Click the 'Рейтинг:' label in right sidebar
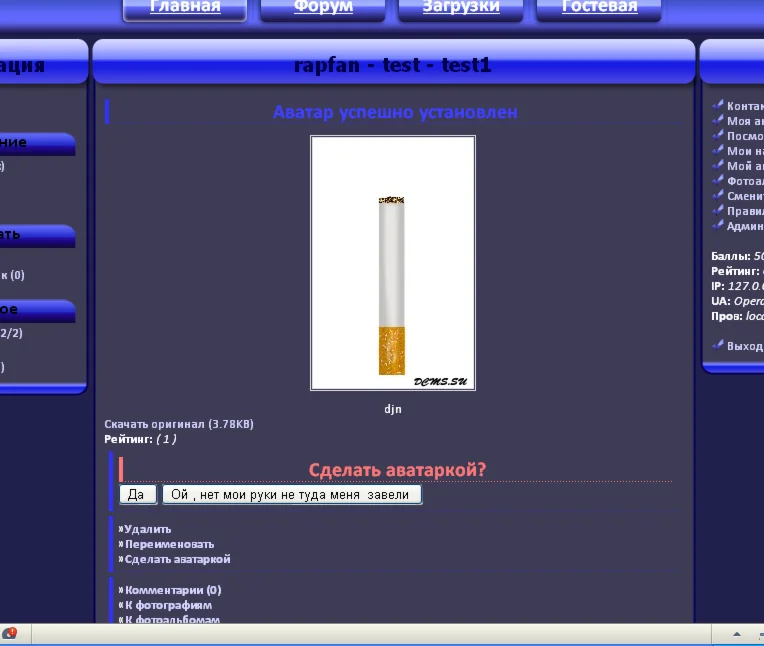This screenshot has width=764, height=646. pyautogui.click(x=735, y=271)
